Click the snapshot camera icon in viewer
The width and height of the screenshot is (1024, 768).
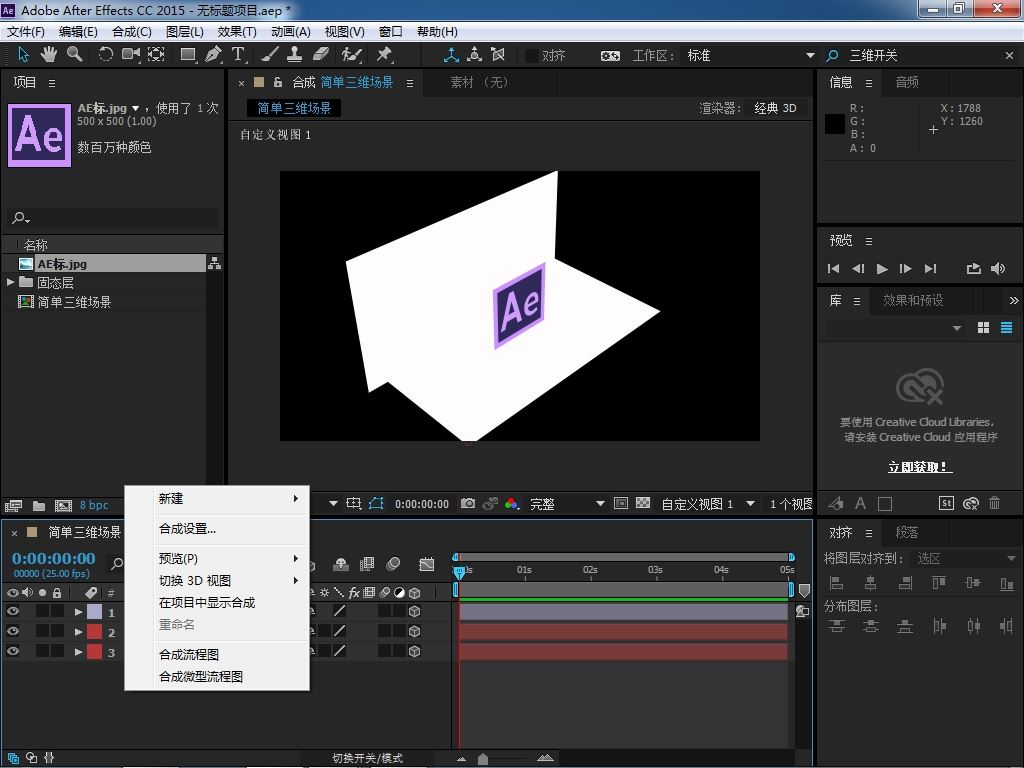[468, 504]
